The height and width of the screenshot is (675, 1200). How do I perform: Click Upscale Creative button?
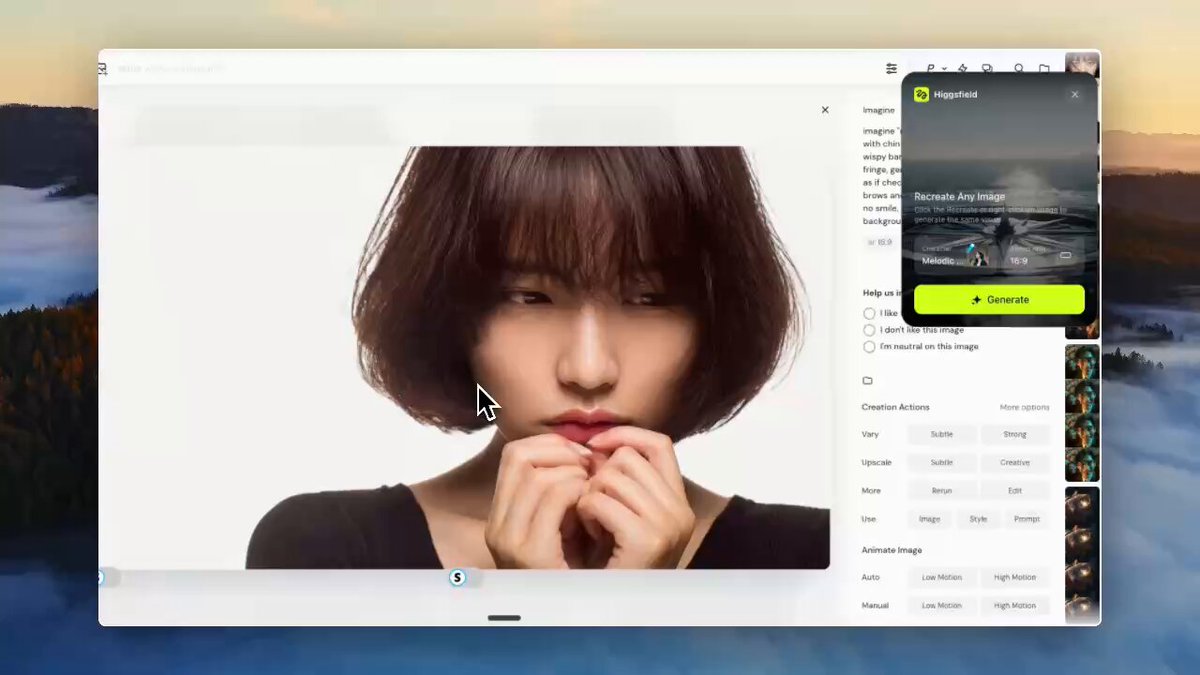(1015, 463)
